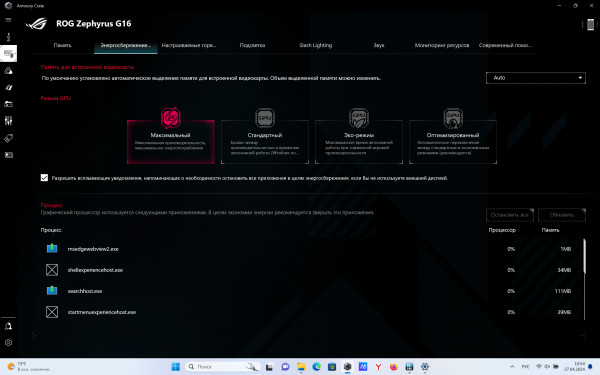Image resolution: width=600 pixels, height=375 pixels.
Task: Click the Процессор column header
Action: pos(502,230)
